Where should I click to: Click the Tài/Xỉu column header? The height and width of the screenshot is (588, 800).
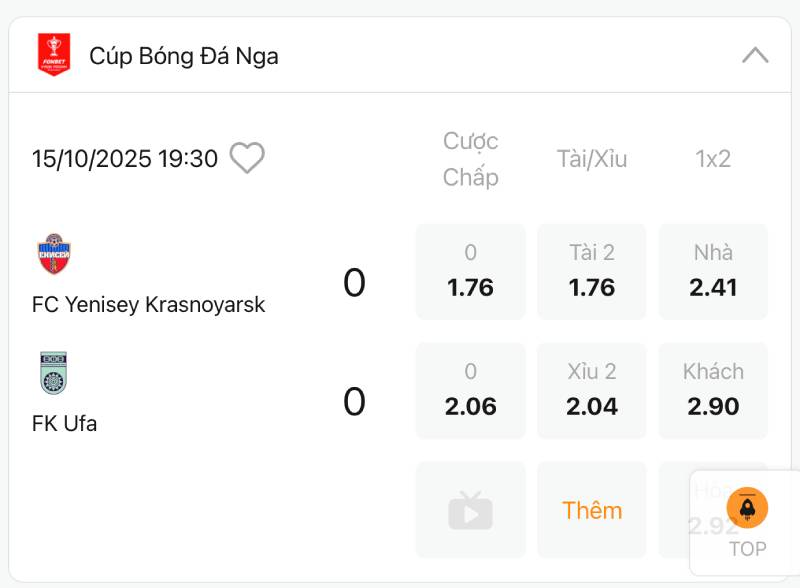coord(592,159)
